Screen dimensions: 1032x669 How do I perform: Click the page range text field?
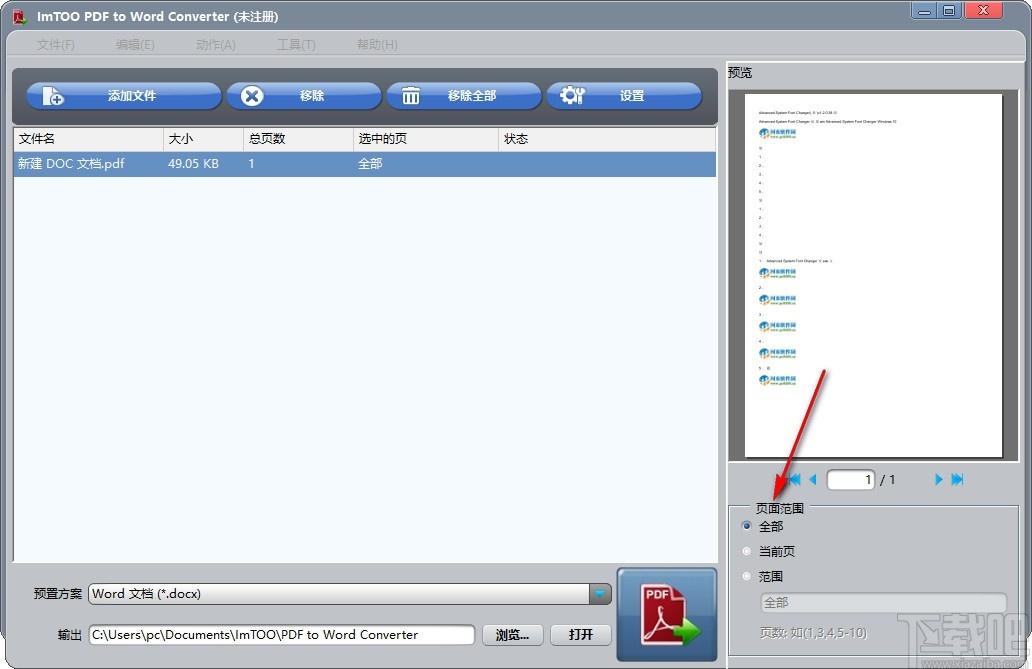883,602
